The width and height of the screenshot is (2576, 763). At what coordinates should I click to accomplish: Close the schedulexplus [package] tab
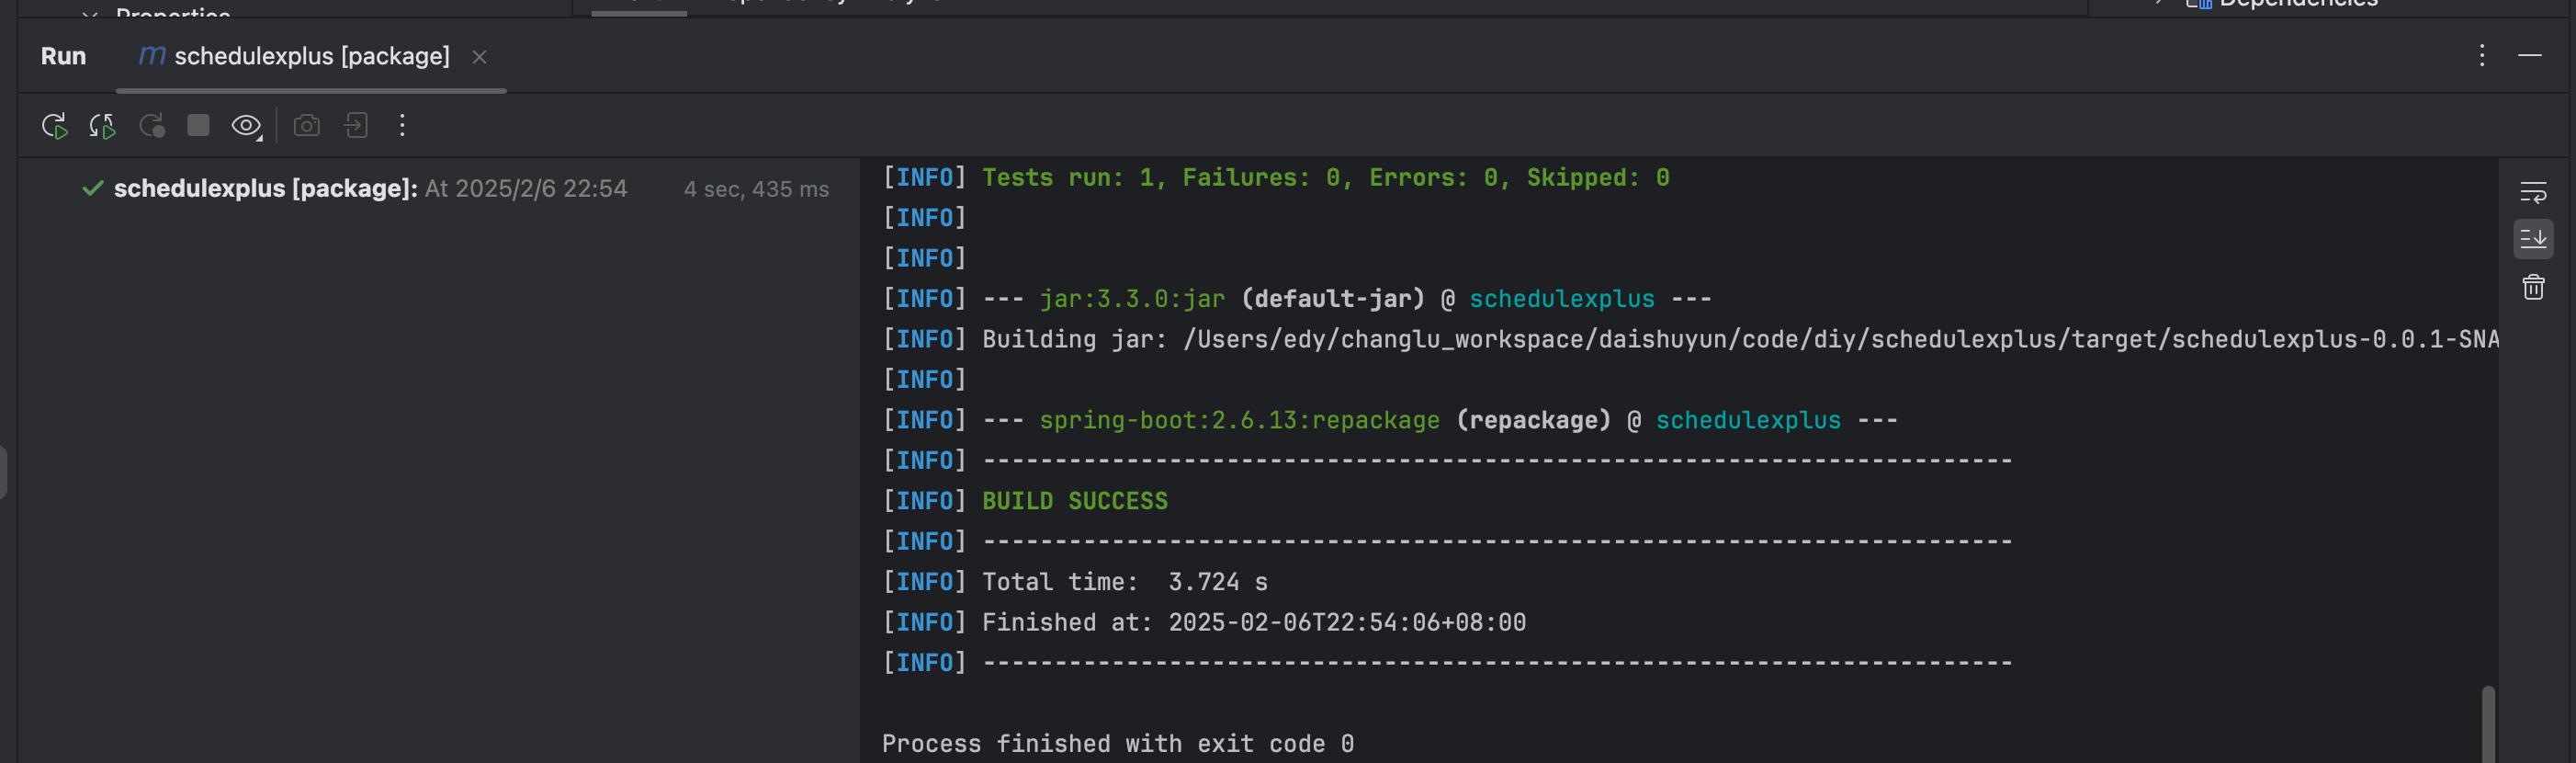(480, 57)
